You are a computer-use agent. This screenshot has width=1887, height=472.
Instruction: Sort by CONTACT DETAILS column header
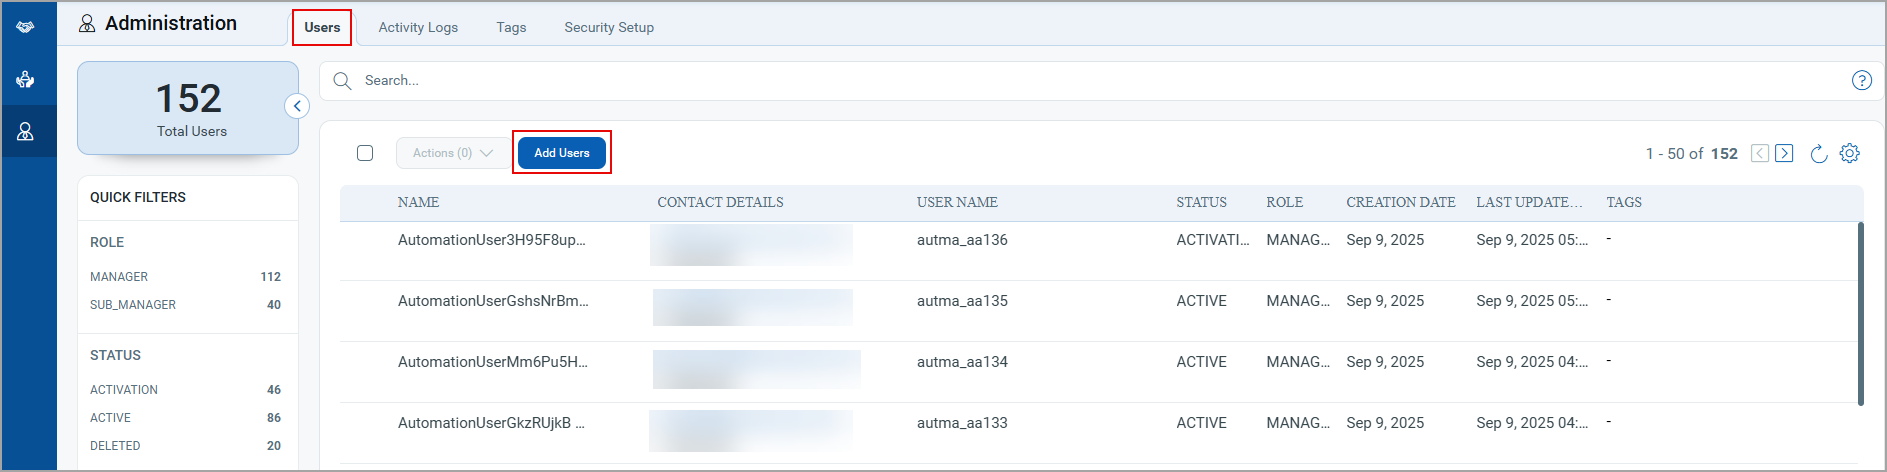click(x=720, y=202)
